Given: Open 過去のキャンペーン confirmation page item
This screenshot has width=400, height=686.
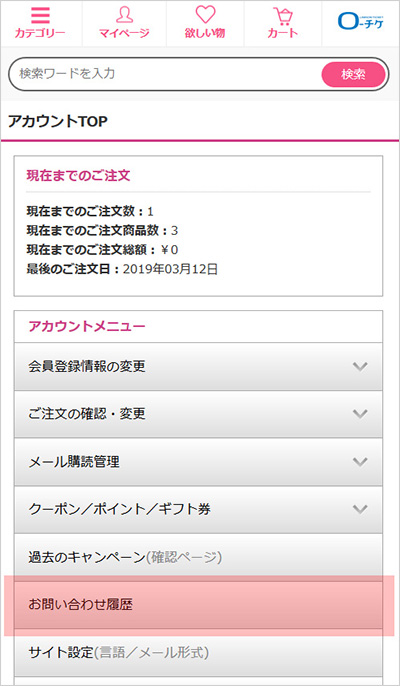Looking at the screenshot, I should (198, 557).
